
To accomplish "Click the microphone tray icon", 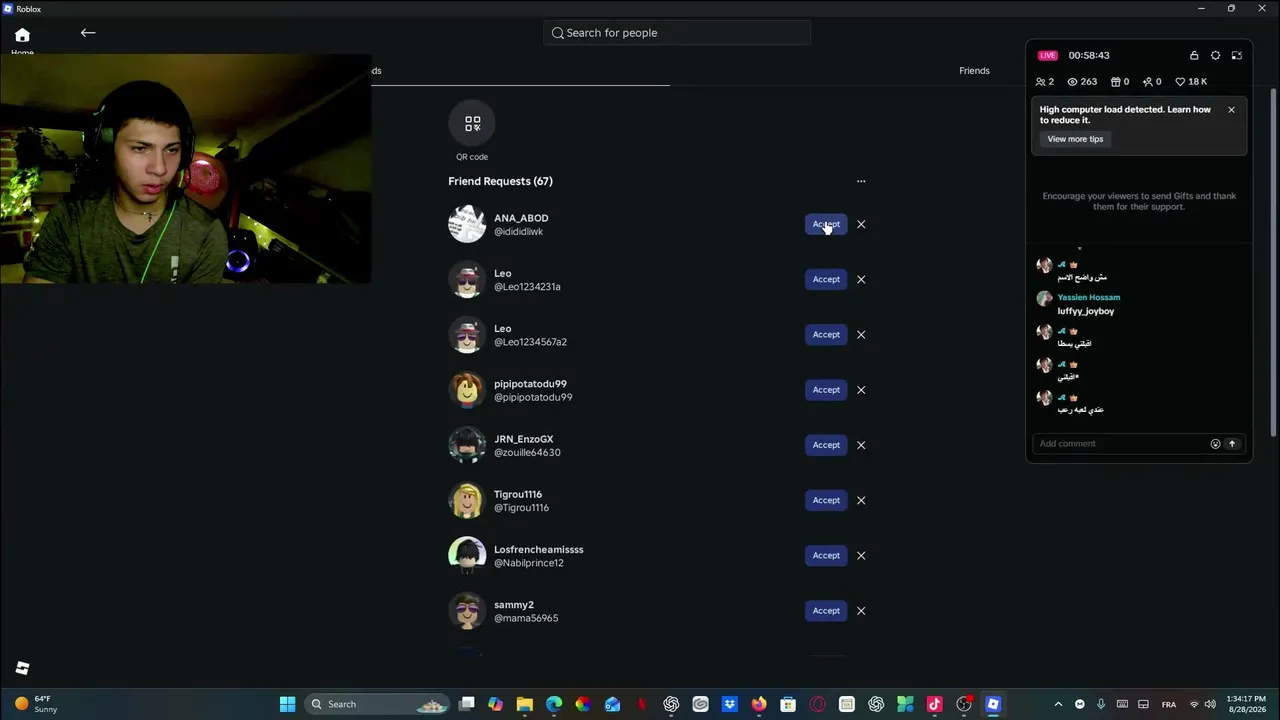I will [1101, 704].
